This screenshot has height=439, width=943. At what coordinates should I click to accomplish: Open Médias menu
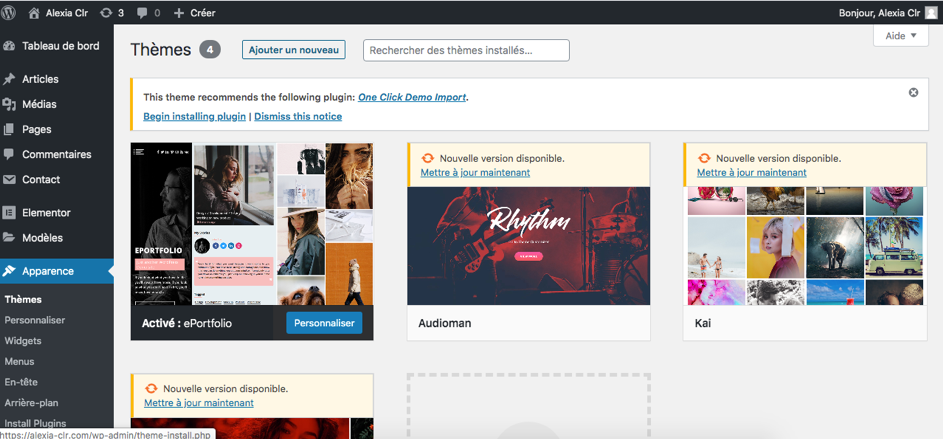(39, 105)
